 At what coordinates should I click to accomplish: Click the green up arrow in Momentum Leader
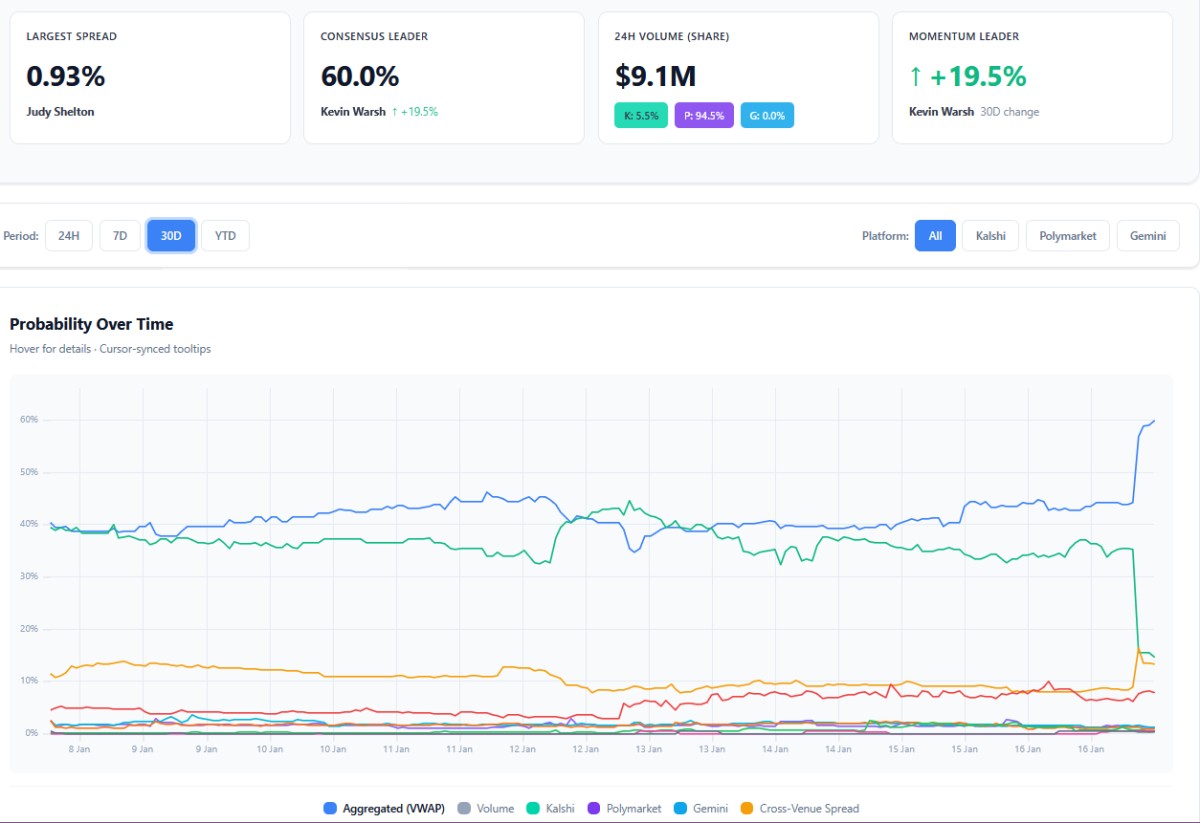pyautogui.click(x=915, y=77)
